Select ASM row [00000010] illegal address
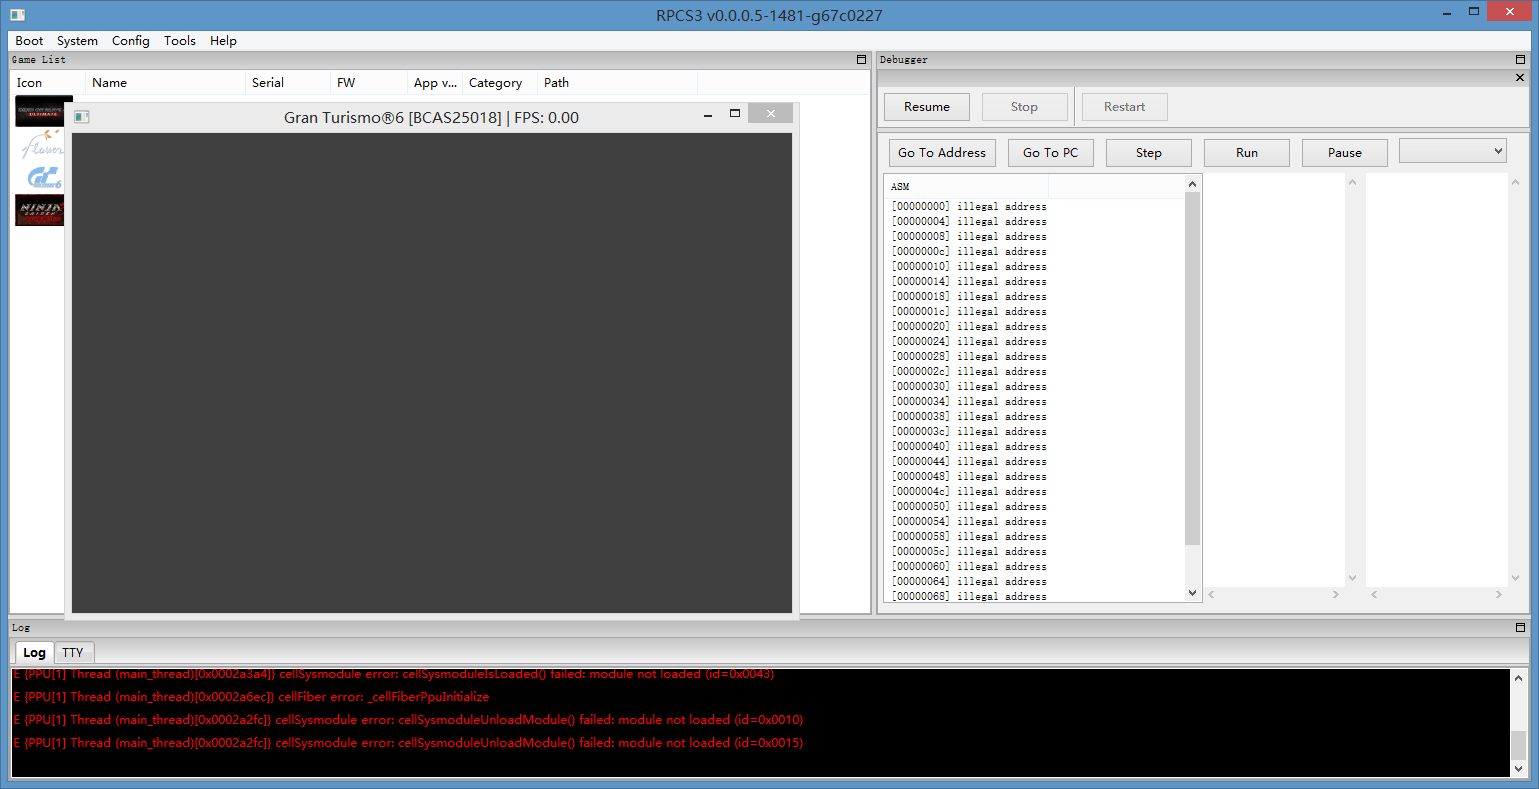 pos(969,267)
